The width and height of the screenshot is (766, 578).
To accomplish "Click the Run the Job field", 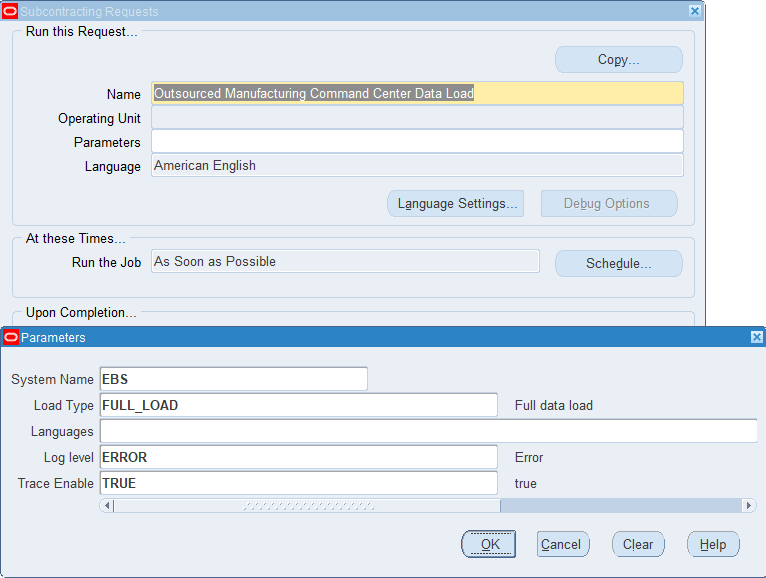I will (345, 261).
